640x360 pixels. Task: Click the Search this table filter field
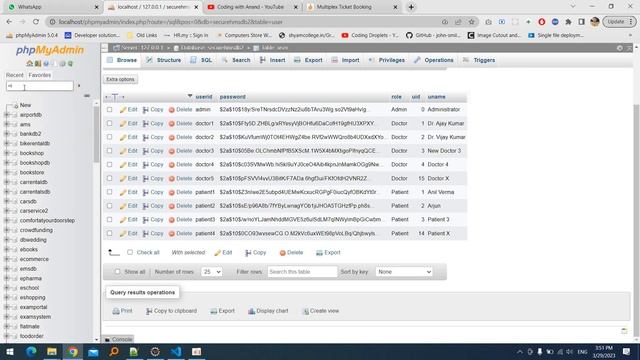tap(302, 272)
